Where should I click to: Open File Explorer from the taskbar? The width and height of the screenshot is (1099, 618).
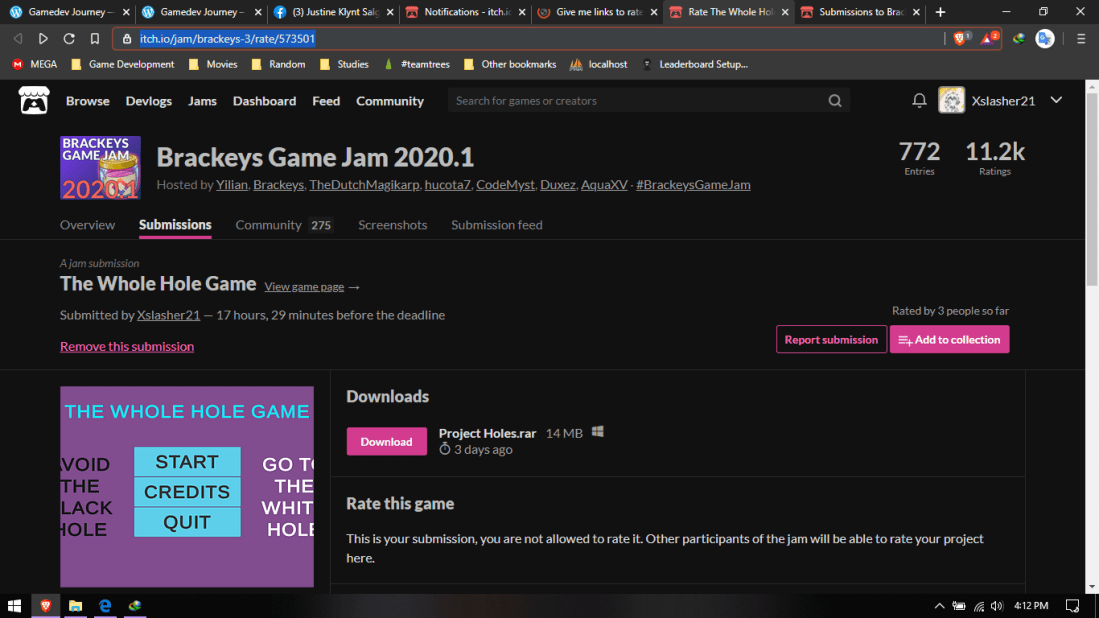[x=75, y=606]
